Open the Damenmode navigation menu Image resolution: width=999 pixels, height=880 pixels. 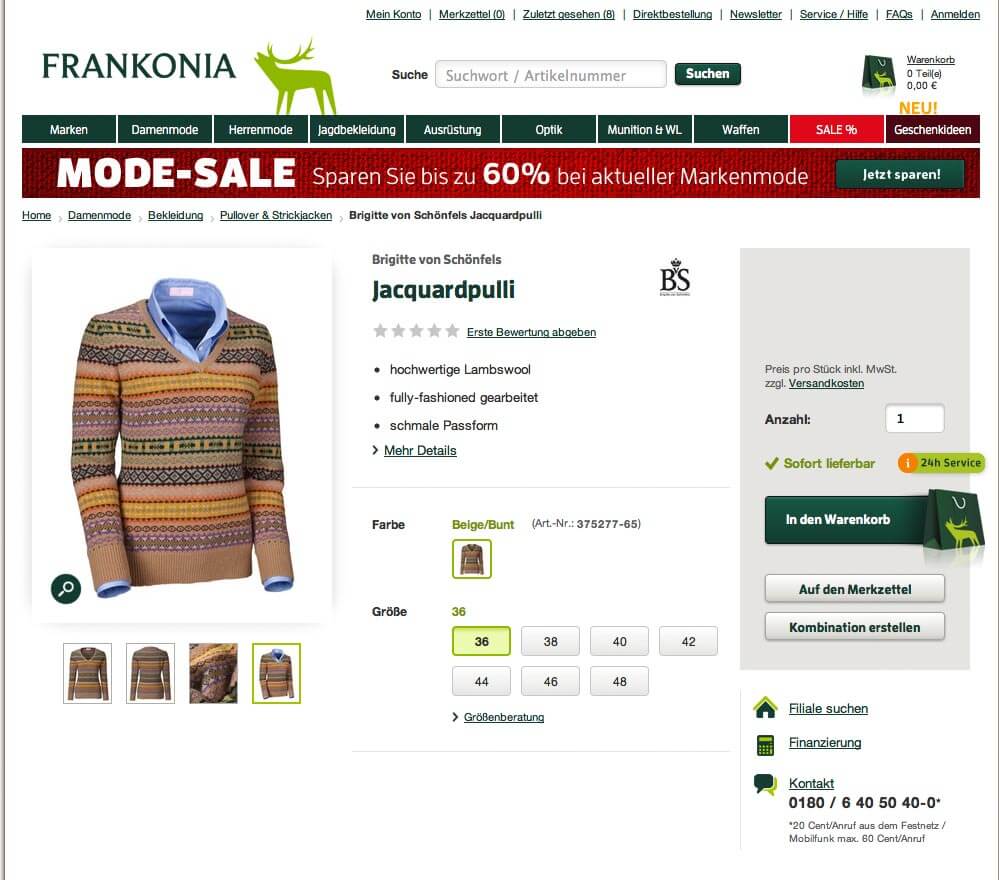click(x=164, y=129)
